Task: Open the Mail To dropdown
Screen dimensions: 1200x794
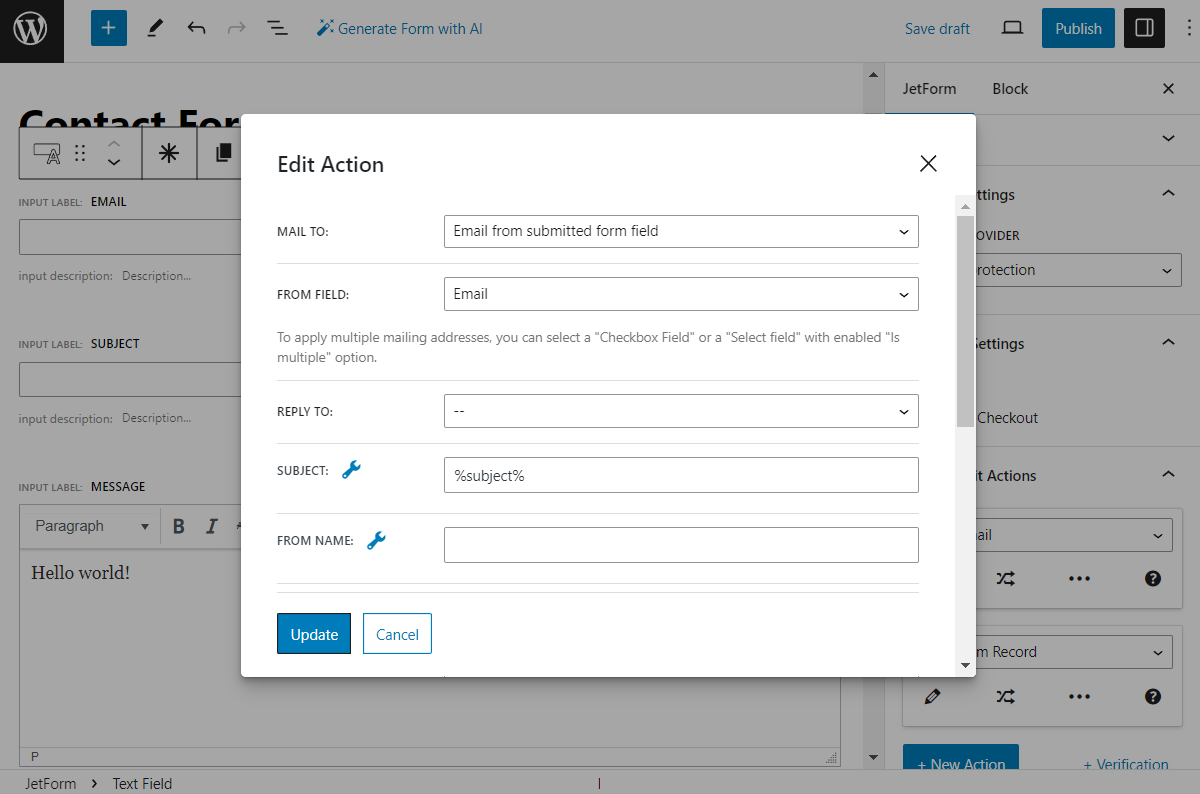Action: tap(680, 231)
